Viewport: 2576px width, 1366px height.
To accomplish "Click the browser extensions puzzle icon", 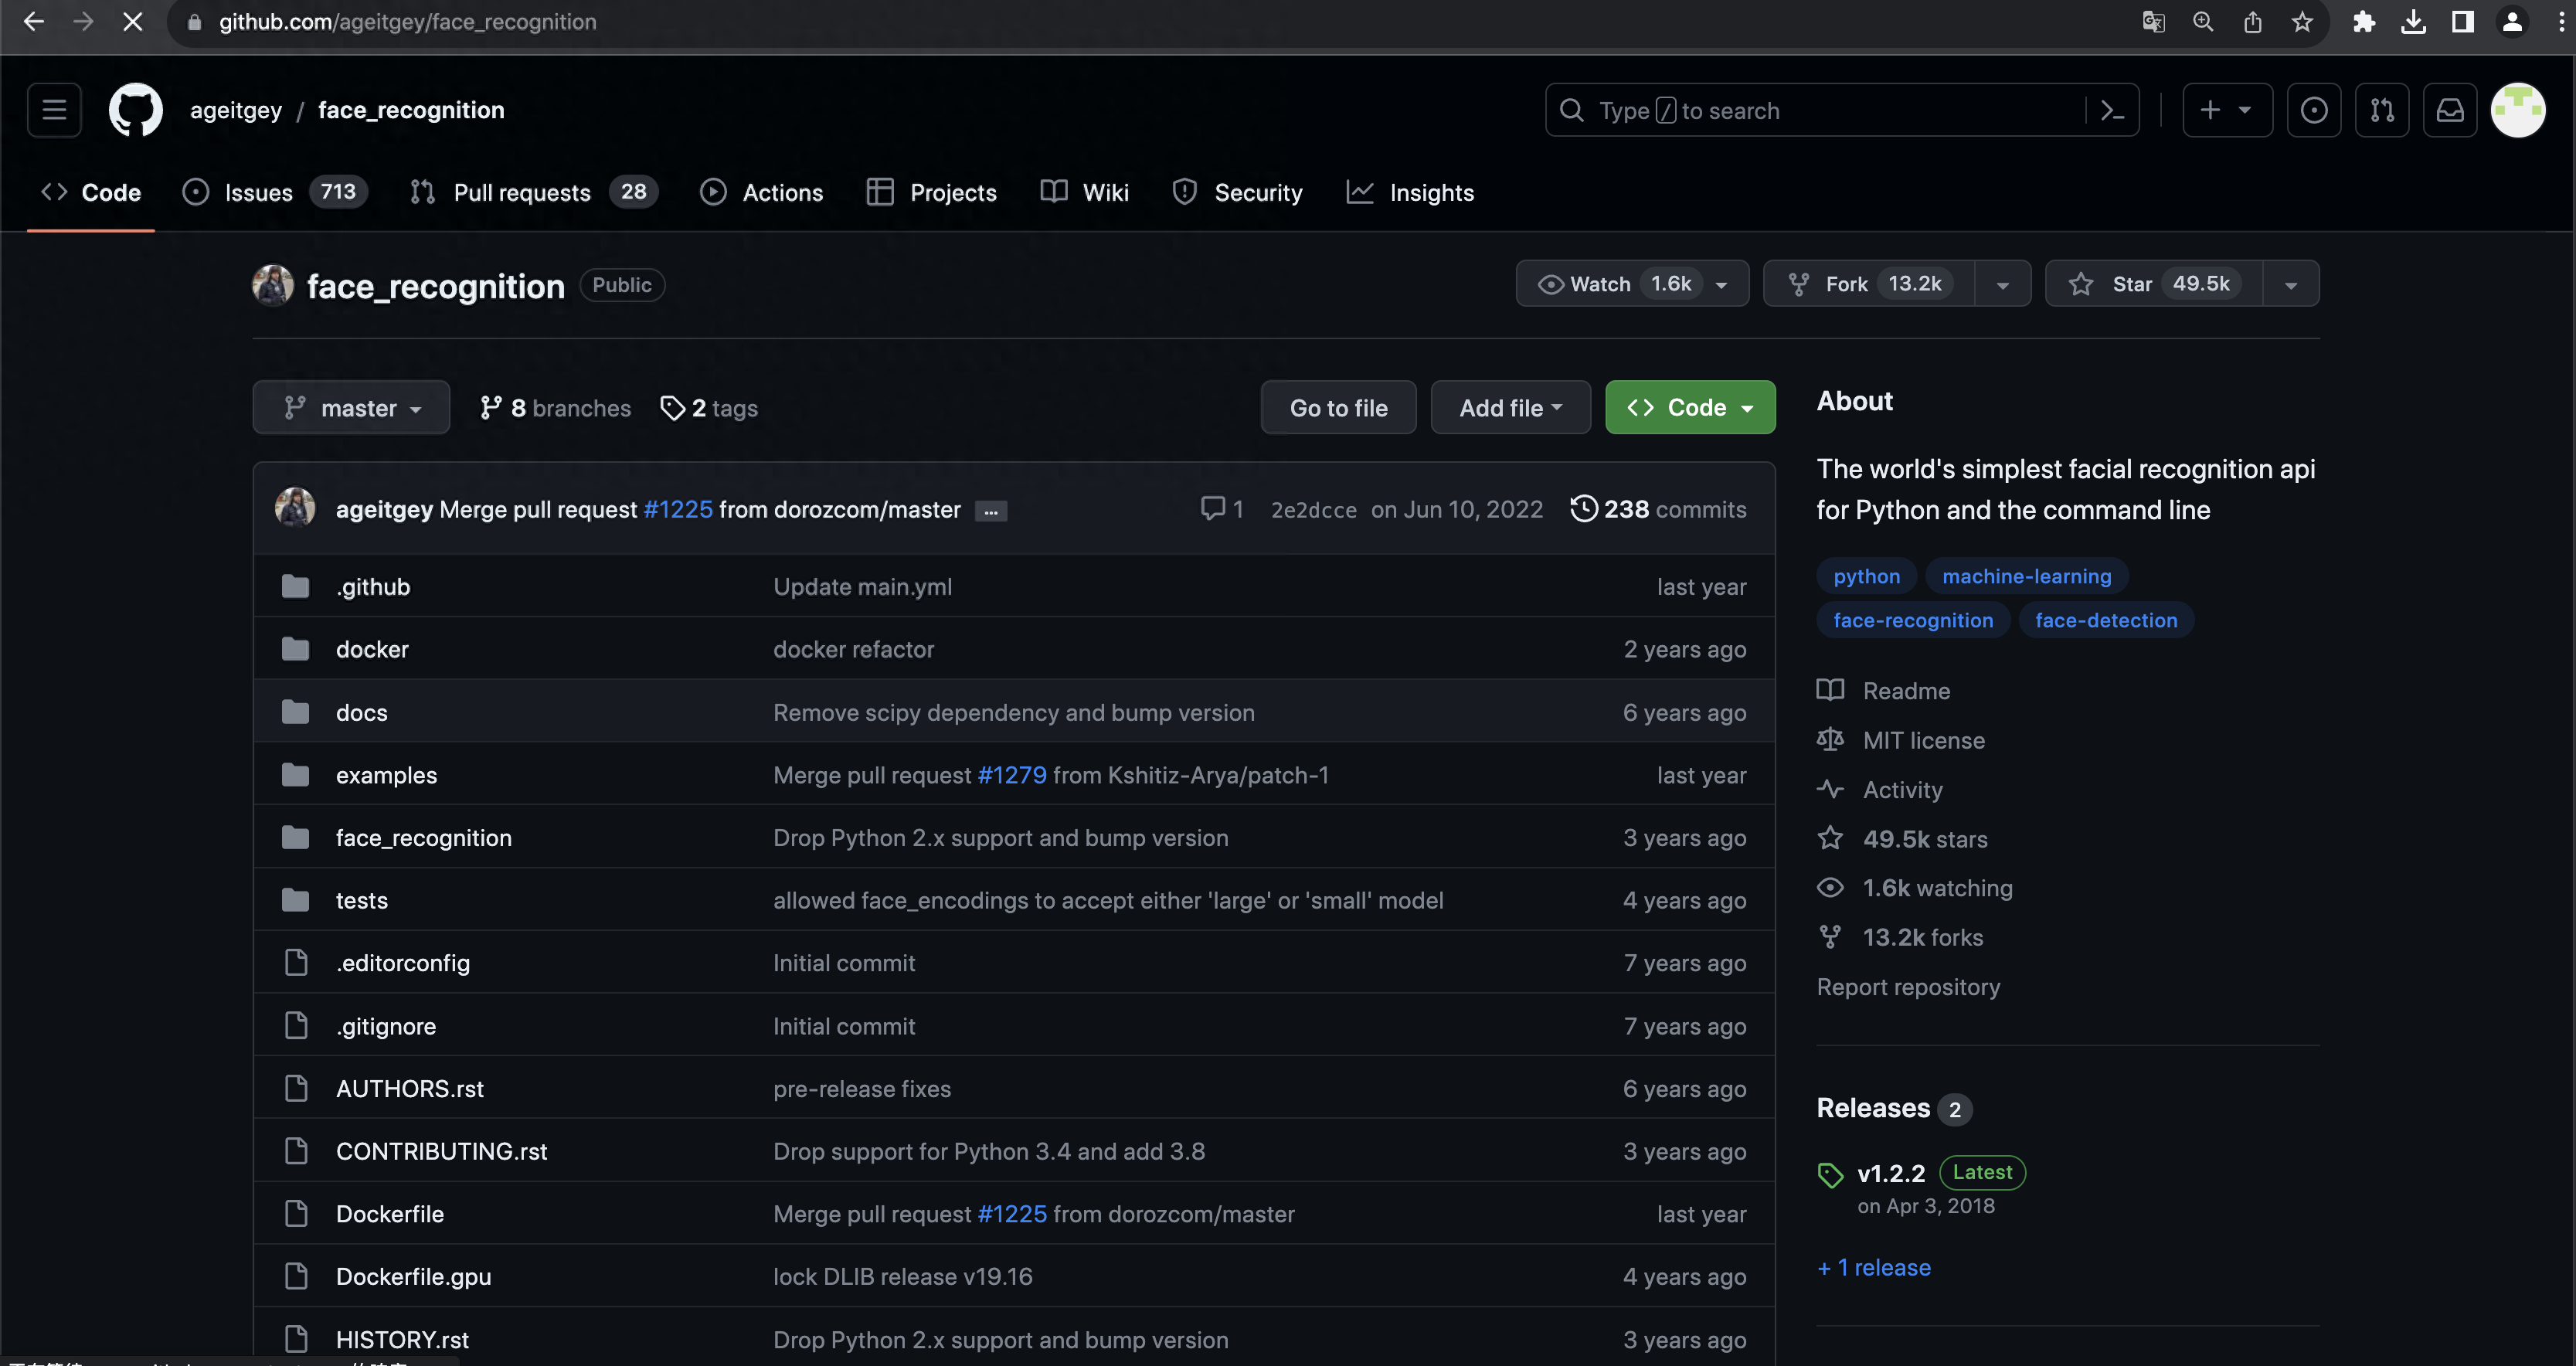I will click(x=2363, y=22).
